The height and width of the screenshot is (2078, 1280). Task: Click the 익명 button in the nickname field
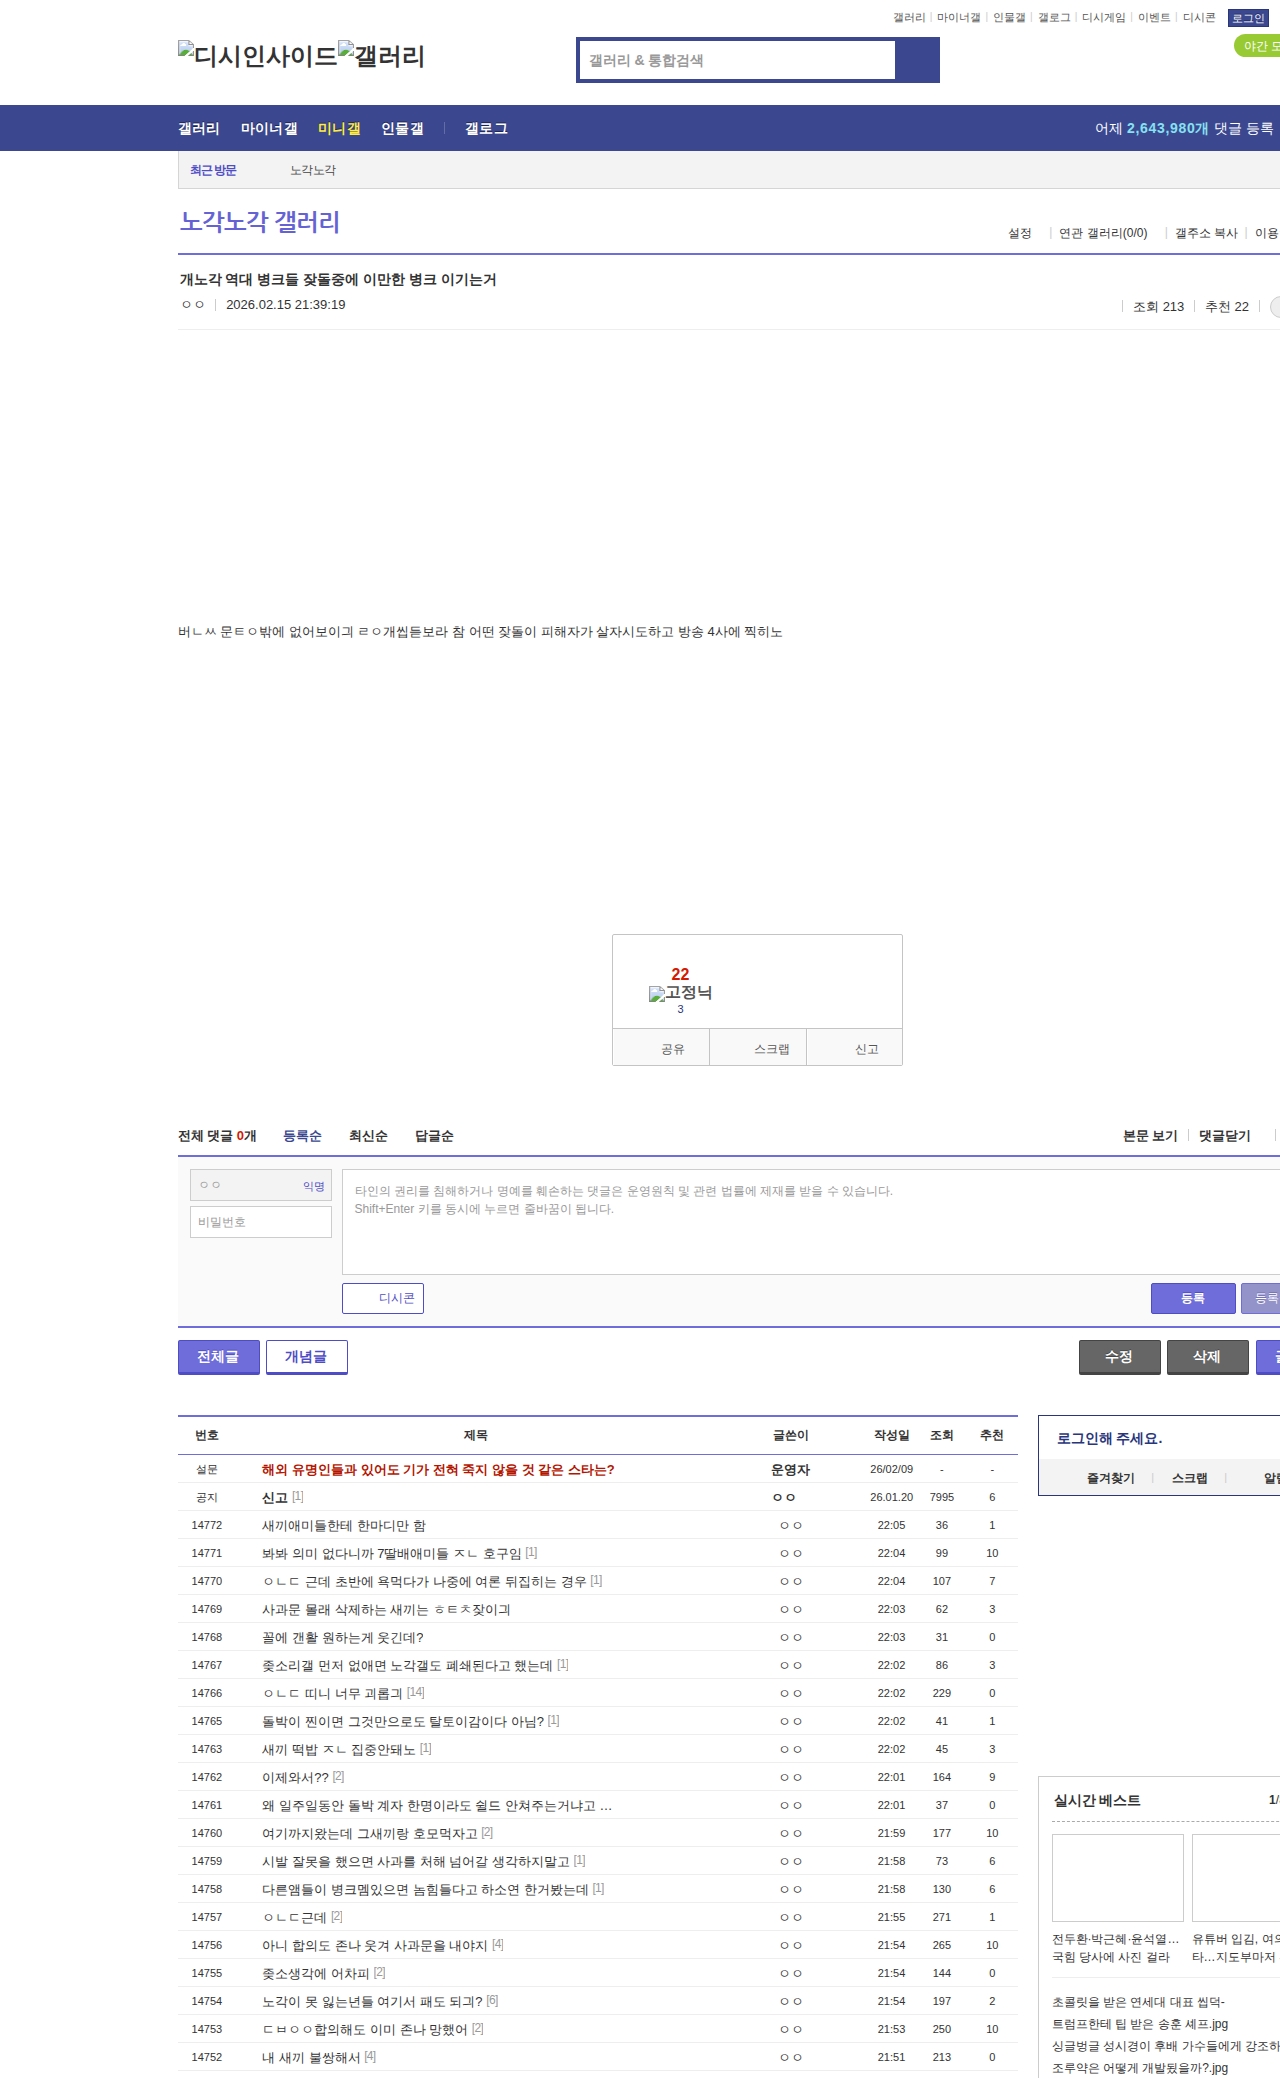[x=314, y=1186]
